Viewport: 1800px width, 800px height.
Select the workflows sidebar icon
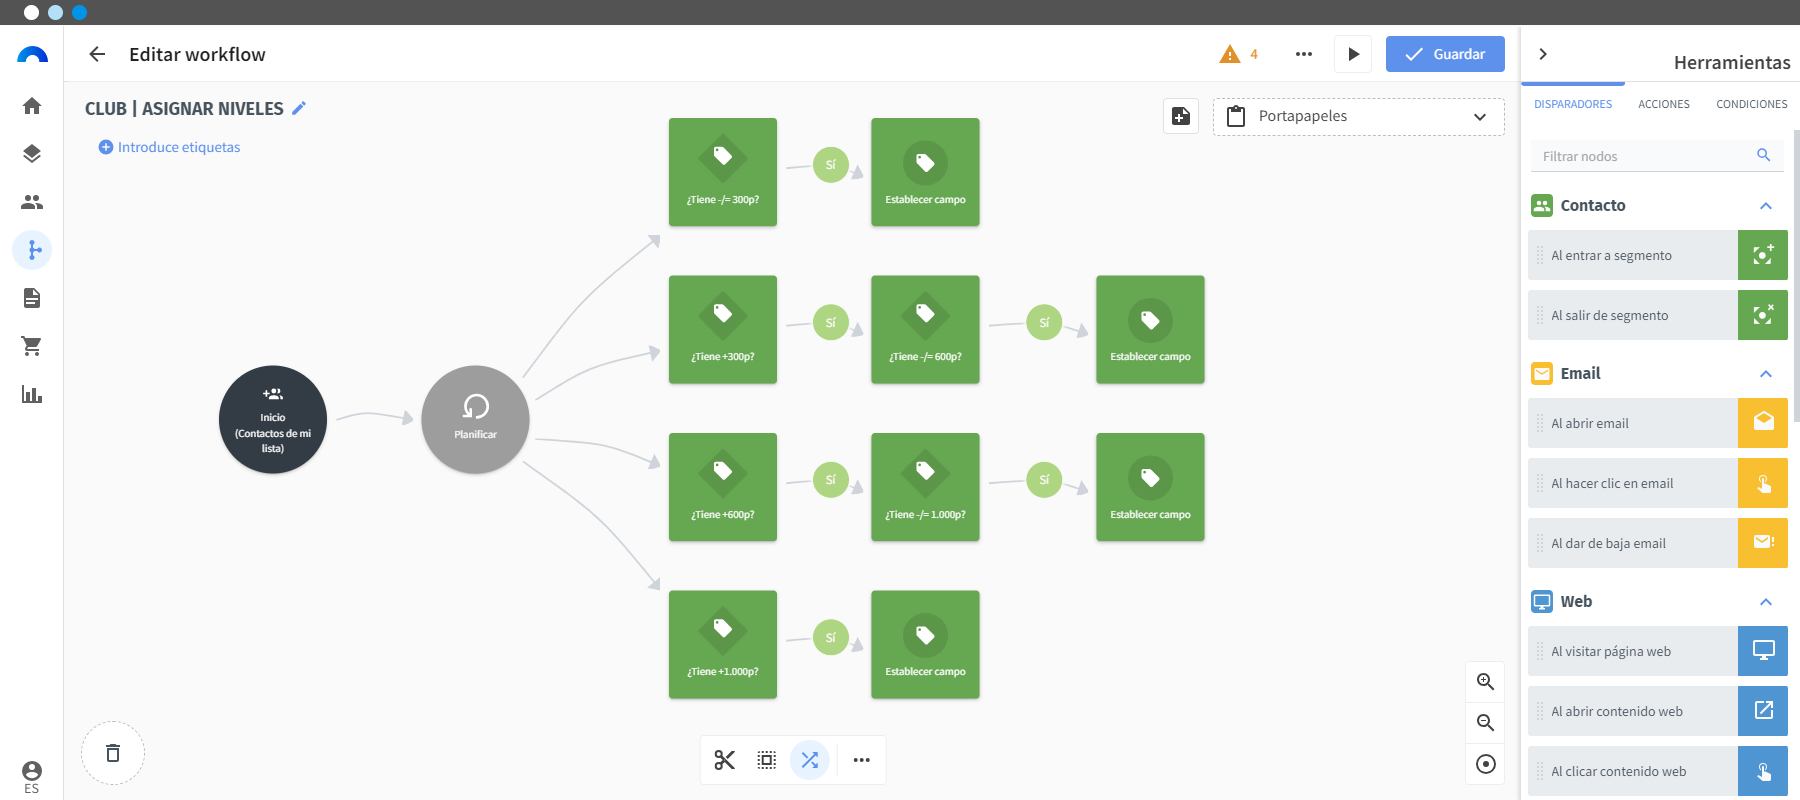(32, 249)
